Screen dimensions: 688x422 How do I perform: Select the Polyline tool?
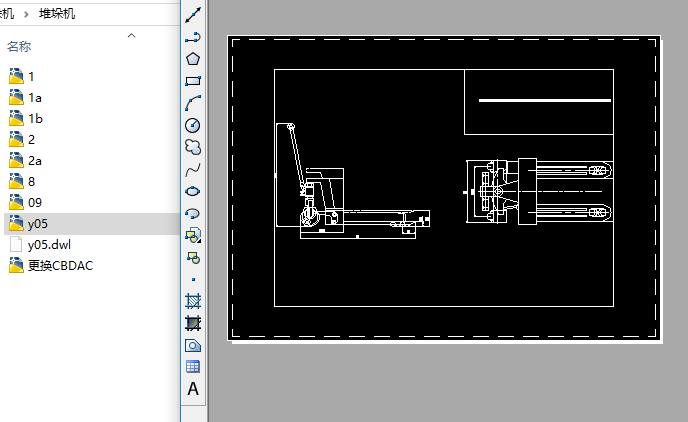193,37
